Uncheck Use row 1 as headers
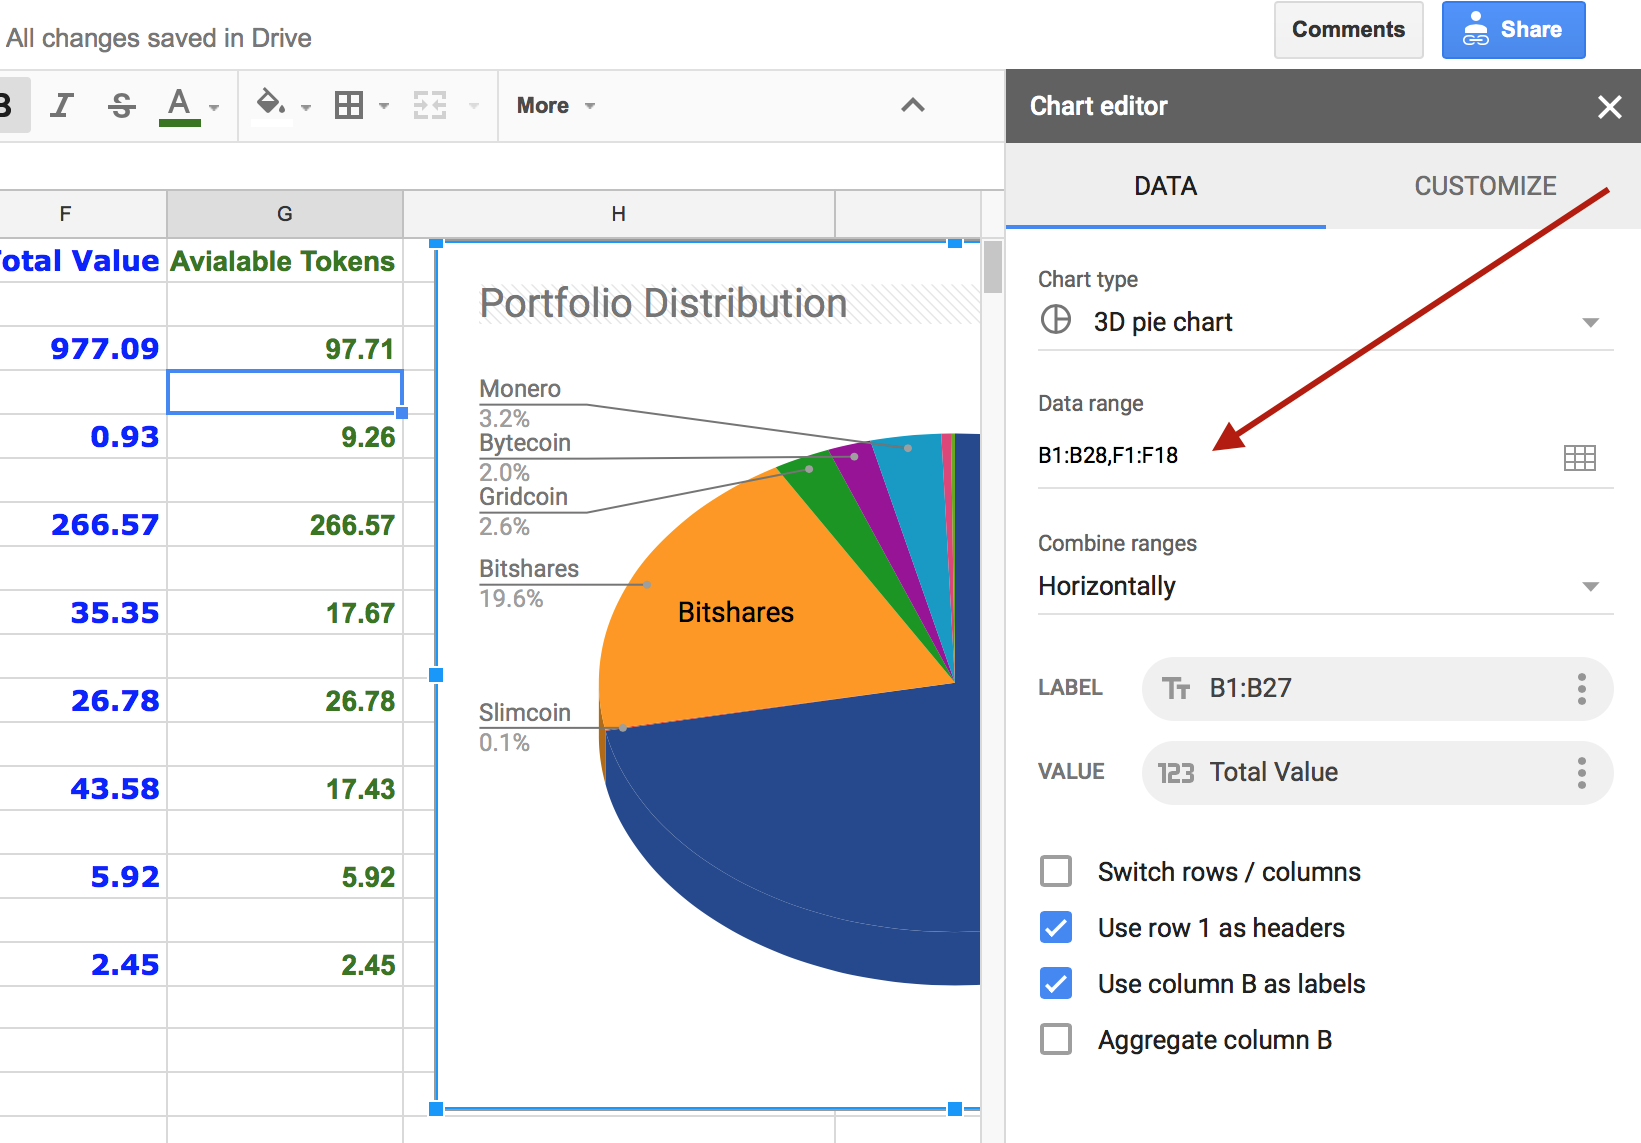 tap(1056, 927)
